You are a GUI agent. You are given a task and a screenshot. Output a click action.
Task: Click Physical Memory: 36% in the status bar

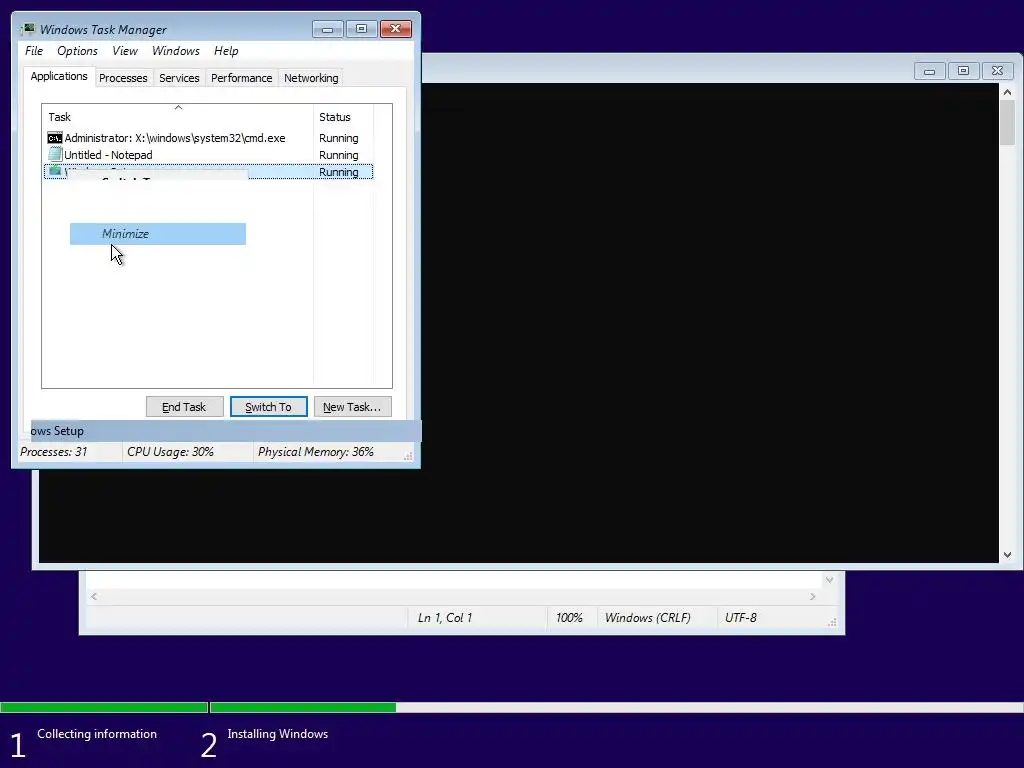[x=315, y=452]
